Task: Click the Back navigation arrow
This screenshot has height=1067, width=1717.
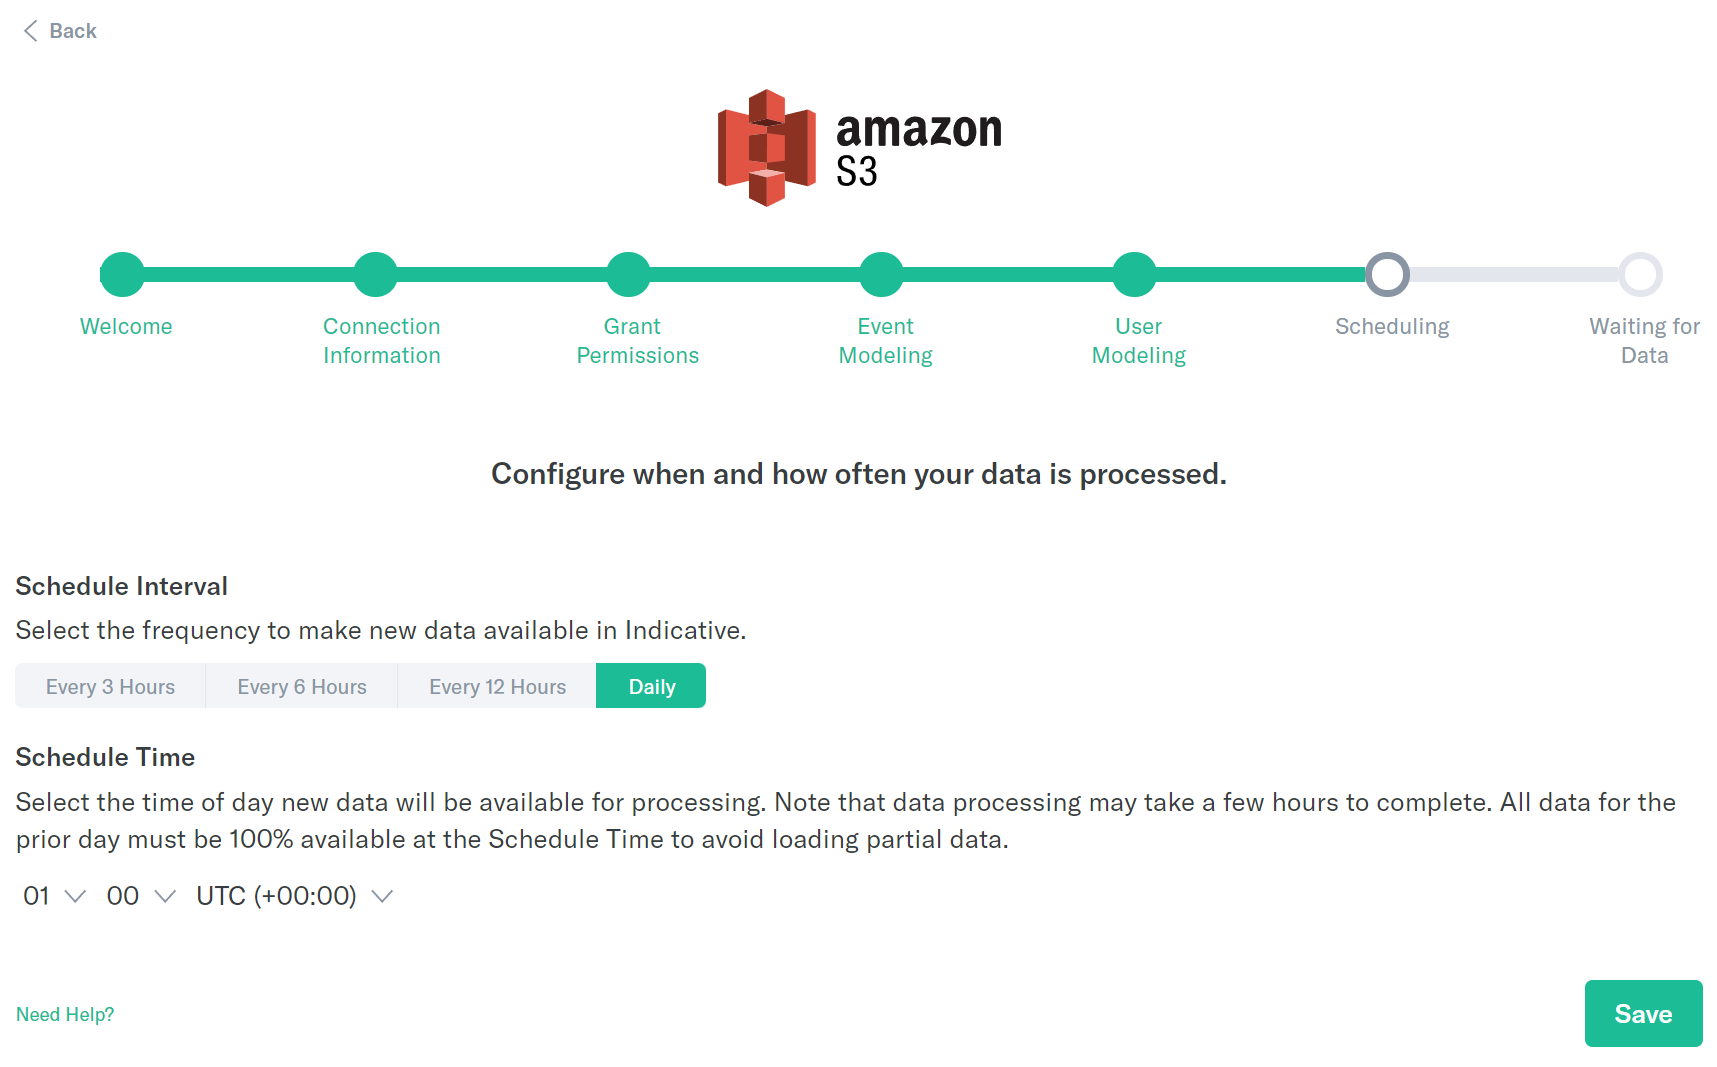Action: [x=30, y=30]
